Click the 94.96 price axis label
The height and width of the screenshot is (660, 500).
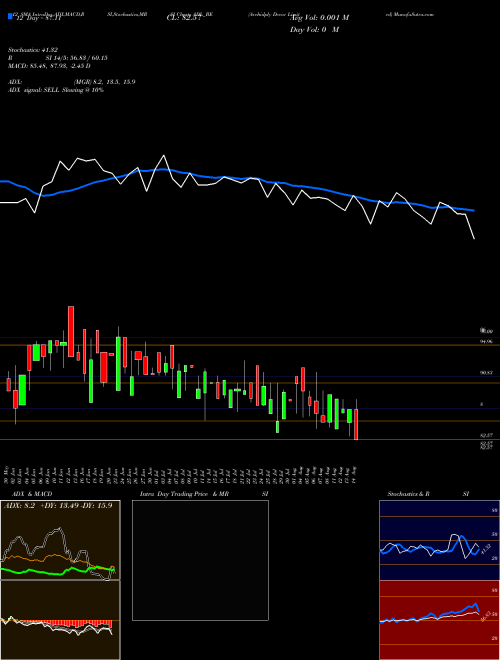(x=486, y=341)
